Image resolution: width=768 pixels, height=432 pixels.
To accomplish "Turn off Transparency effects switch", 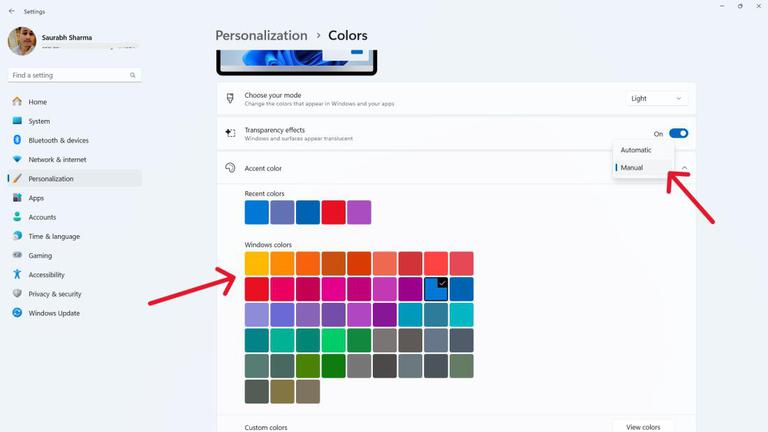I will point(678,133).
